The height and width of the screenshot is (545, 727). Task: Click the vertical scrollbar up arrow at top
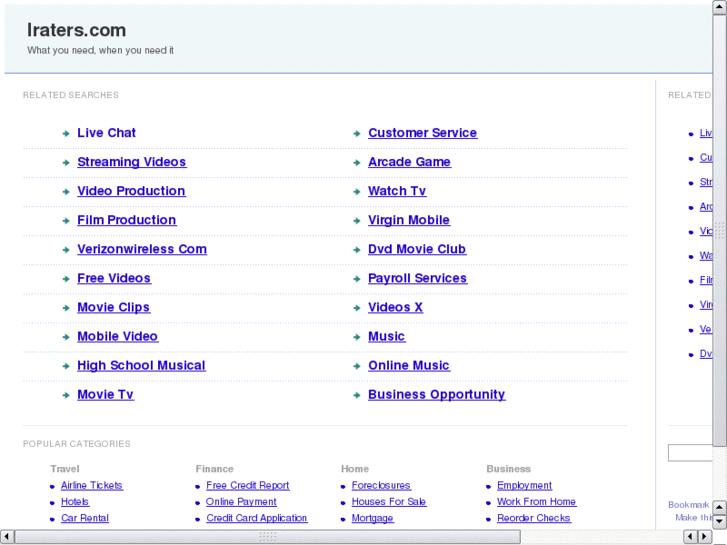click(x=720, y=7)
